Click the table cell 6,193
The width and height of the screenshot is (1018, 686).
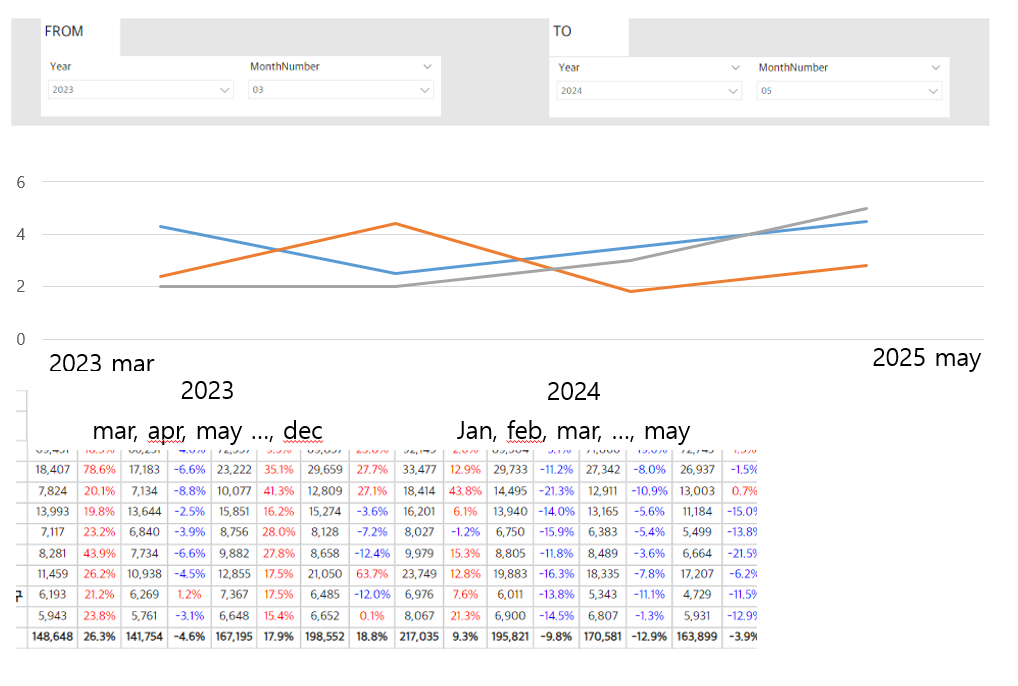pyautogui.click(x=53, y=594)
